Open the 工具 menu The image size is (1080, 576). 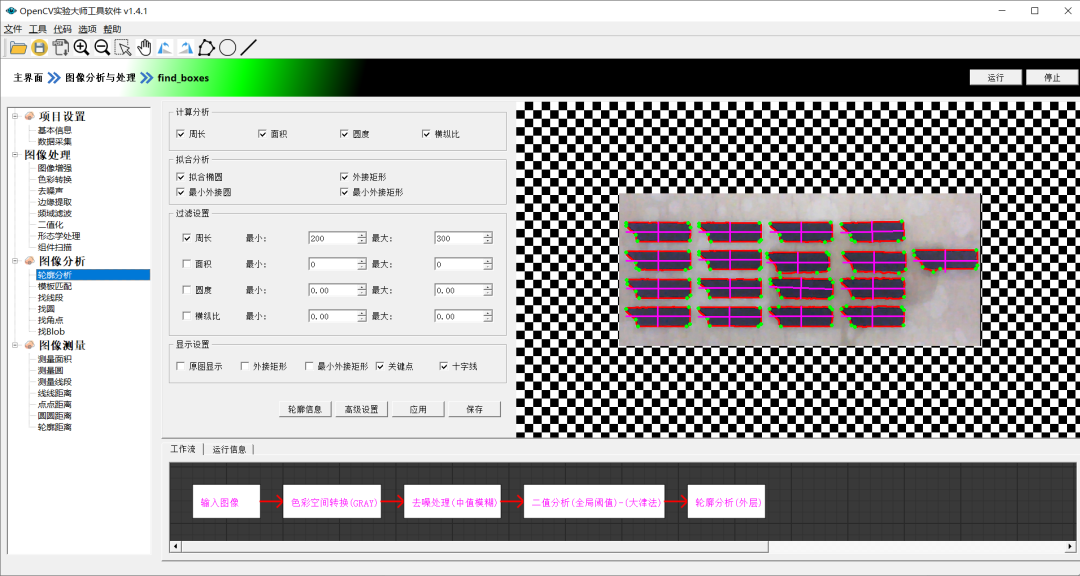tap(37, 29)
